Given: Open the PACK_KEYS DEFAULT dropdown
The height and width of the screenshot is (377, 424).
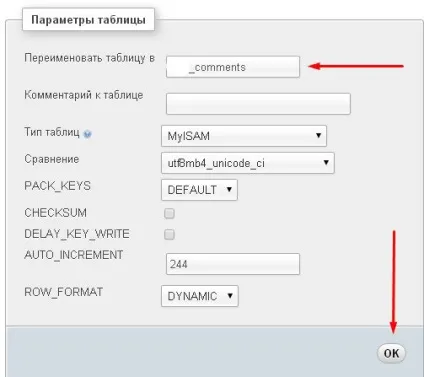Looking at the screenshot, I should 199,190.
